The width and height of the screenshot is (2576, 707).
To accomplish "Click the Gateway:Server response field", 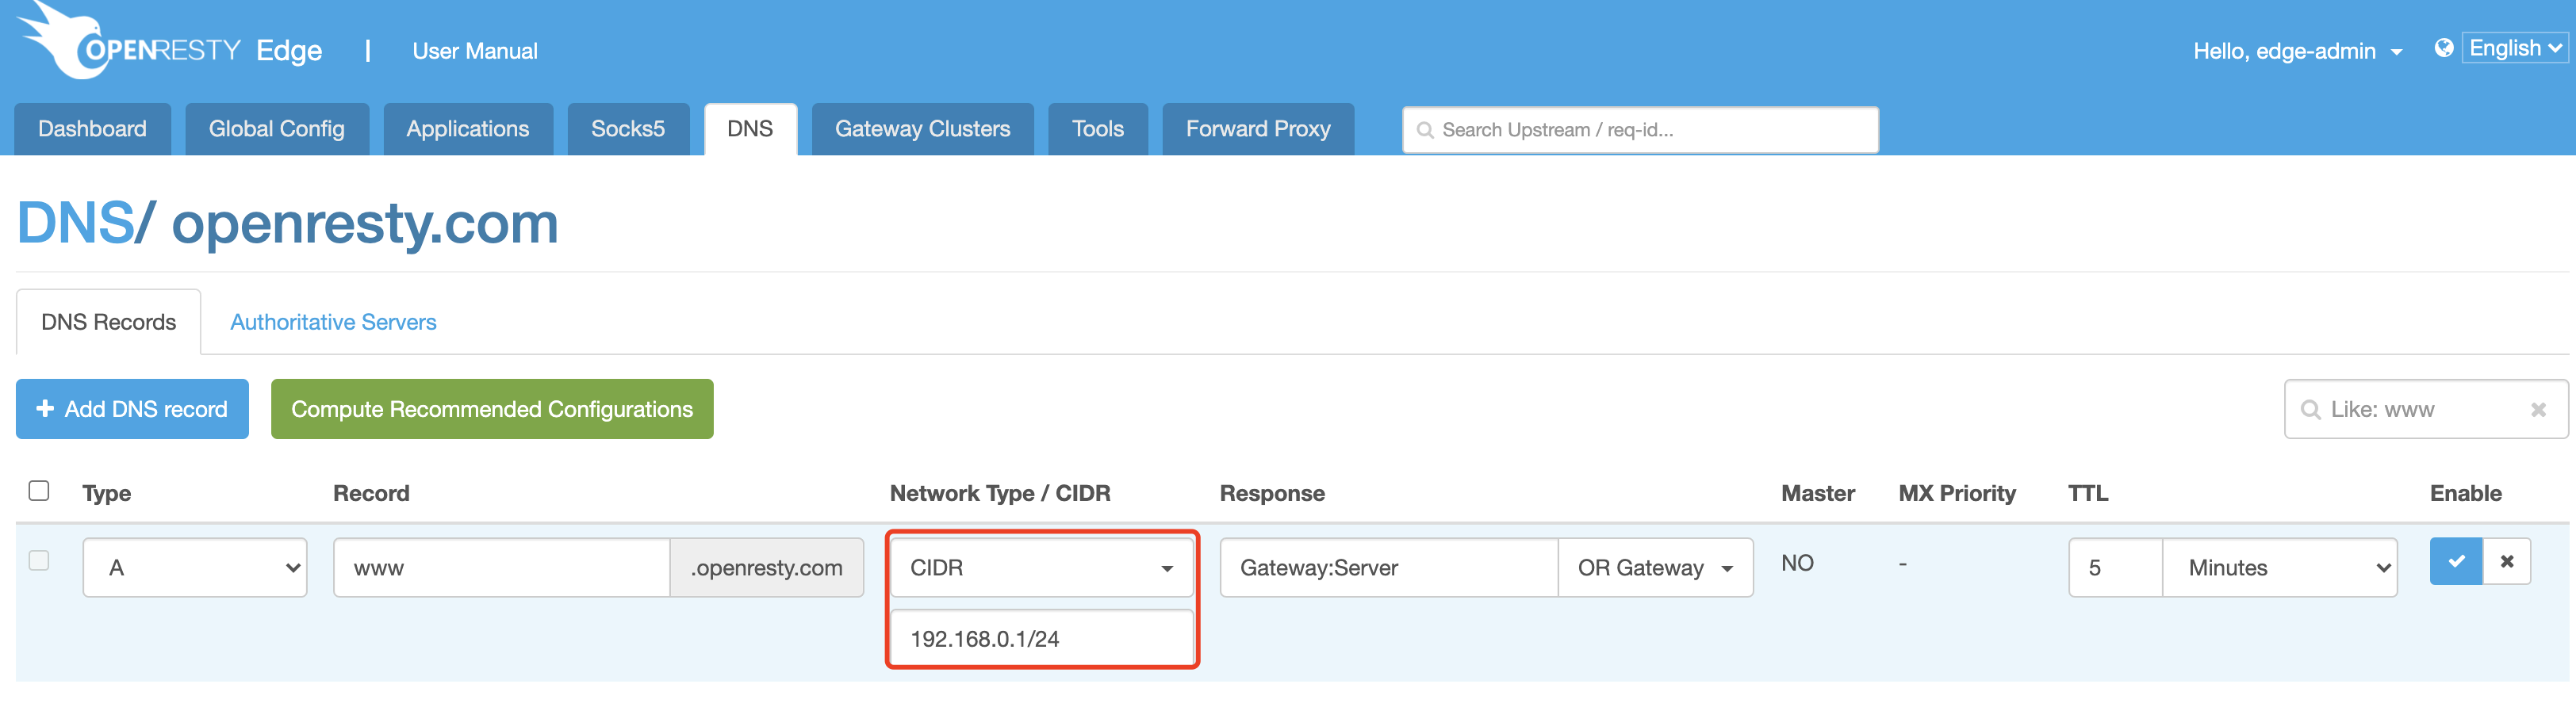I will pos(1389,568).
